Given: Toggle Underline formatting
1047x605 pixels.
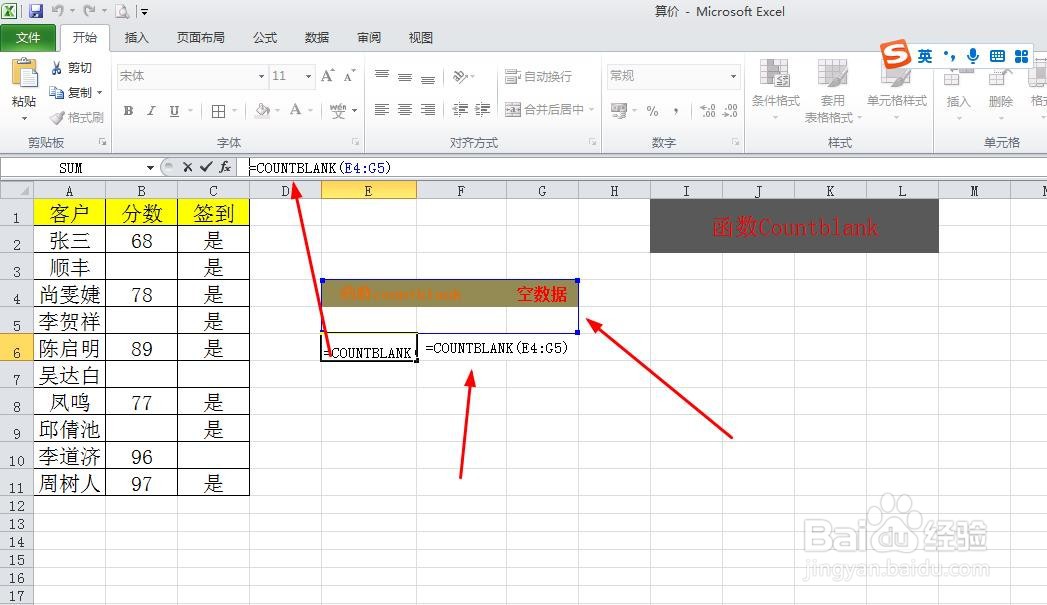Looking at the screenshot, I should [x=174, y=111].
